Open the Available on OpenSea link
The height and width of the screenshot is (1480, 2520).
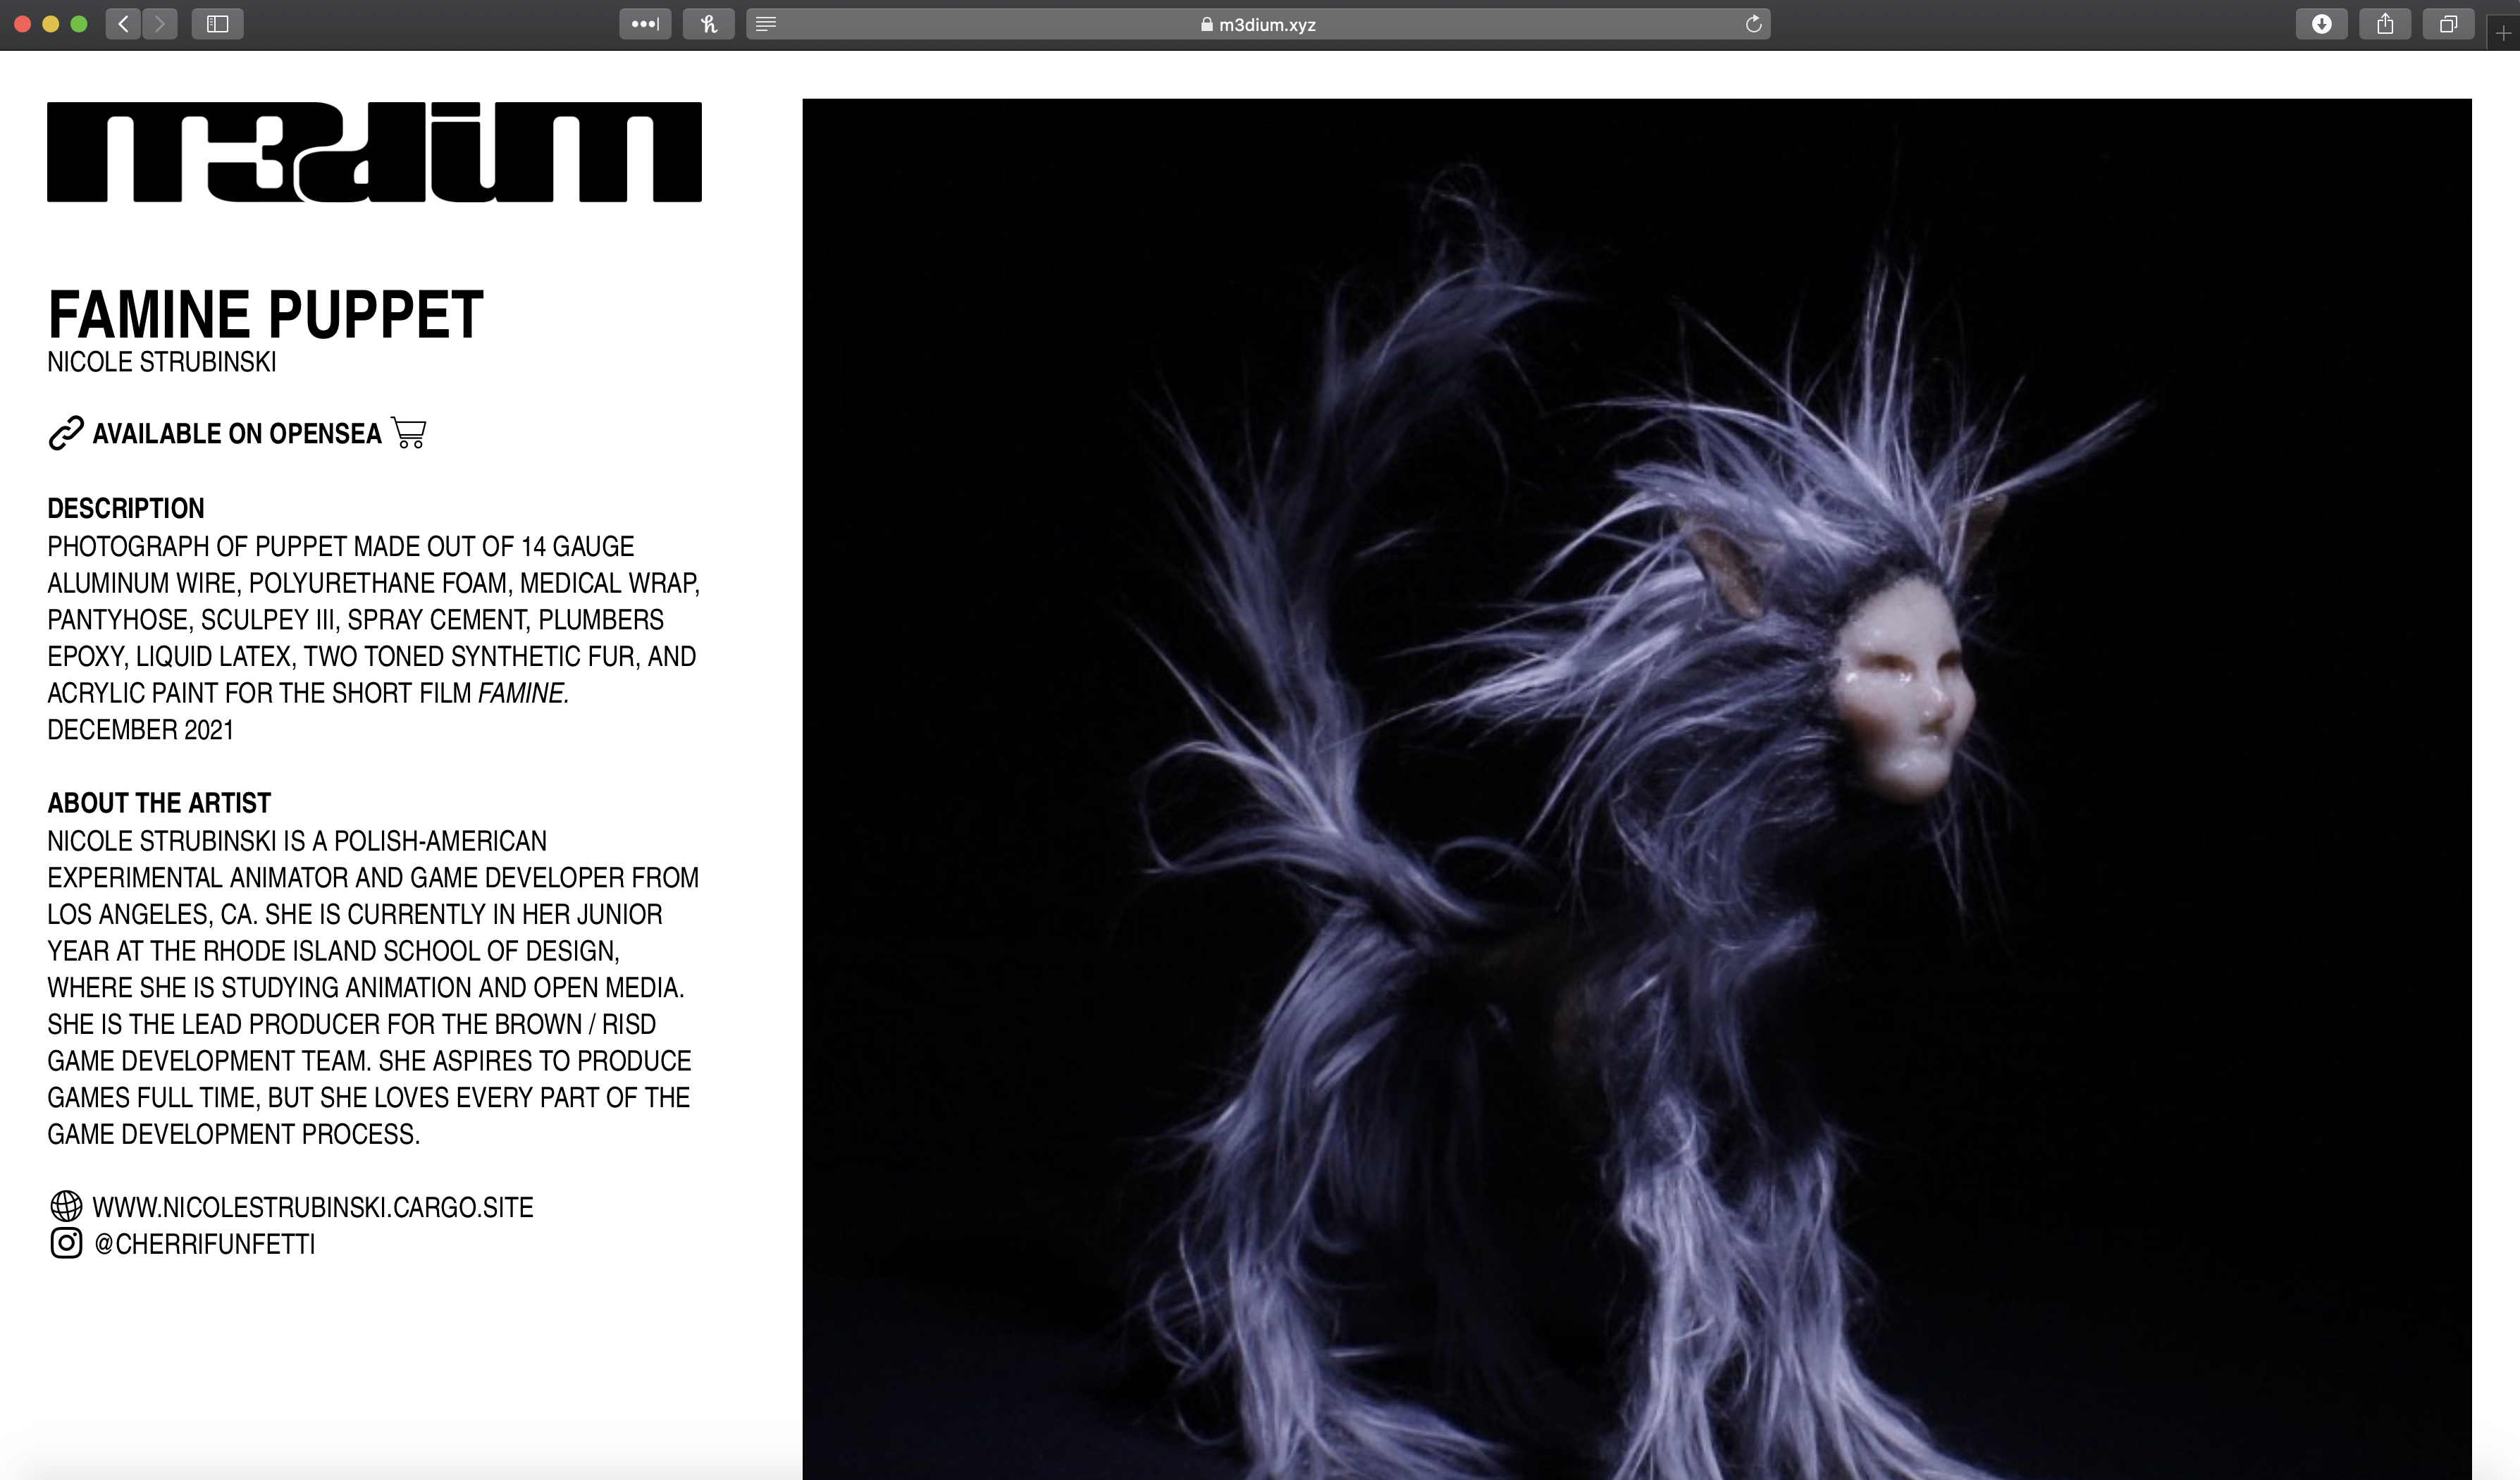point(237,433)
